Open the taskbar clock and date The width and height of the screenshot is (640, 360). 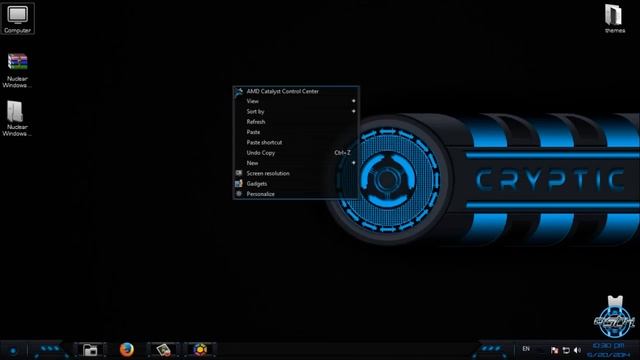(x=608, y=350)
